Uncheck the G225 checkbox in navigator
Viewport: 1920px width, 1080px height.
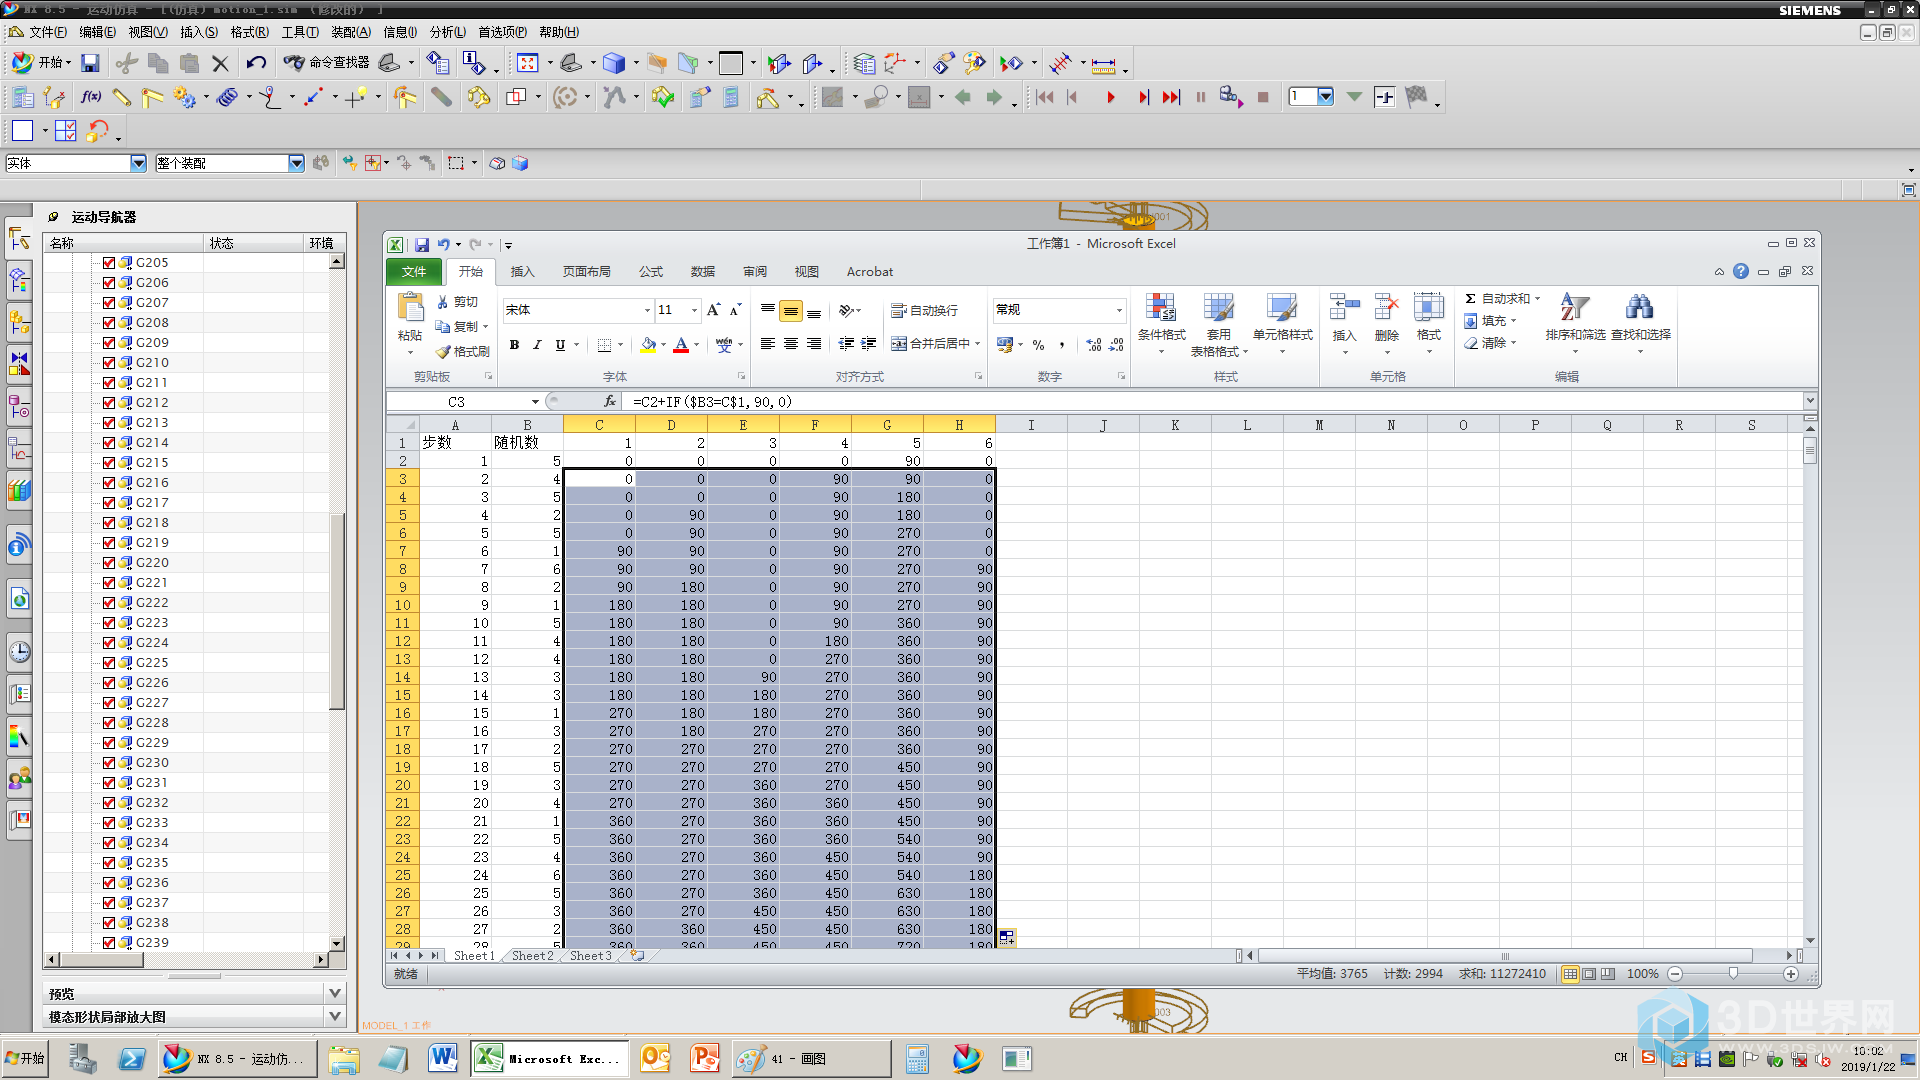[x=109, y=663]
